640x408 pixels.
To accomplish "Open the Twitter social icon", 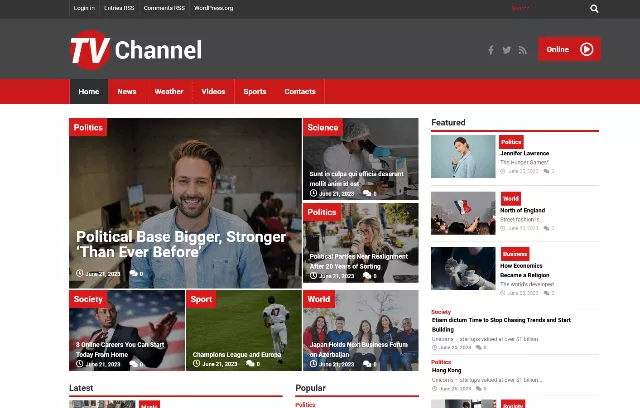I will click(x=507, y=50).
